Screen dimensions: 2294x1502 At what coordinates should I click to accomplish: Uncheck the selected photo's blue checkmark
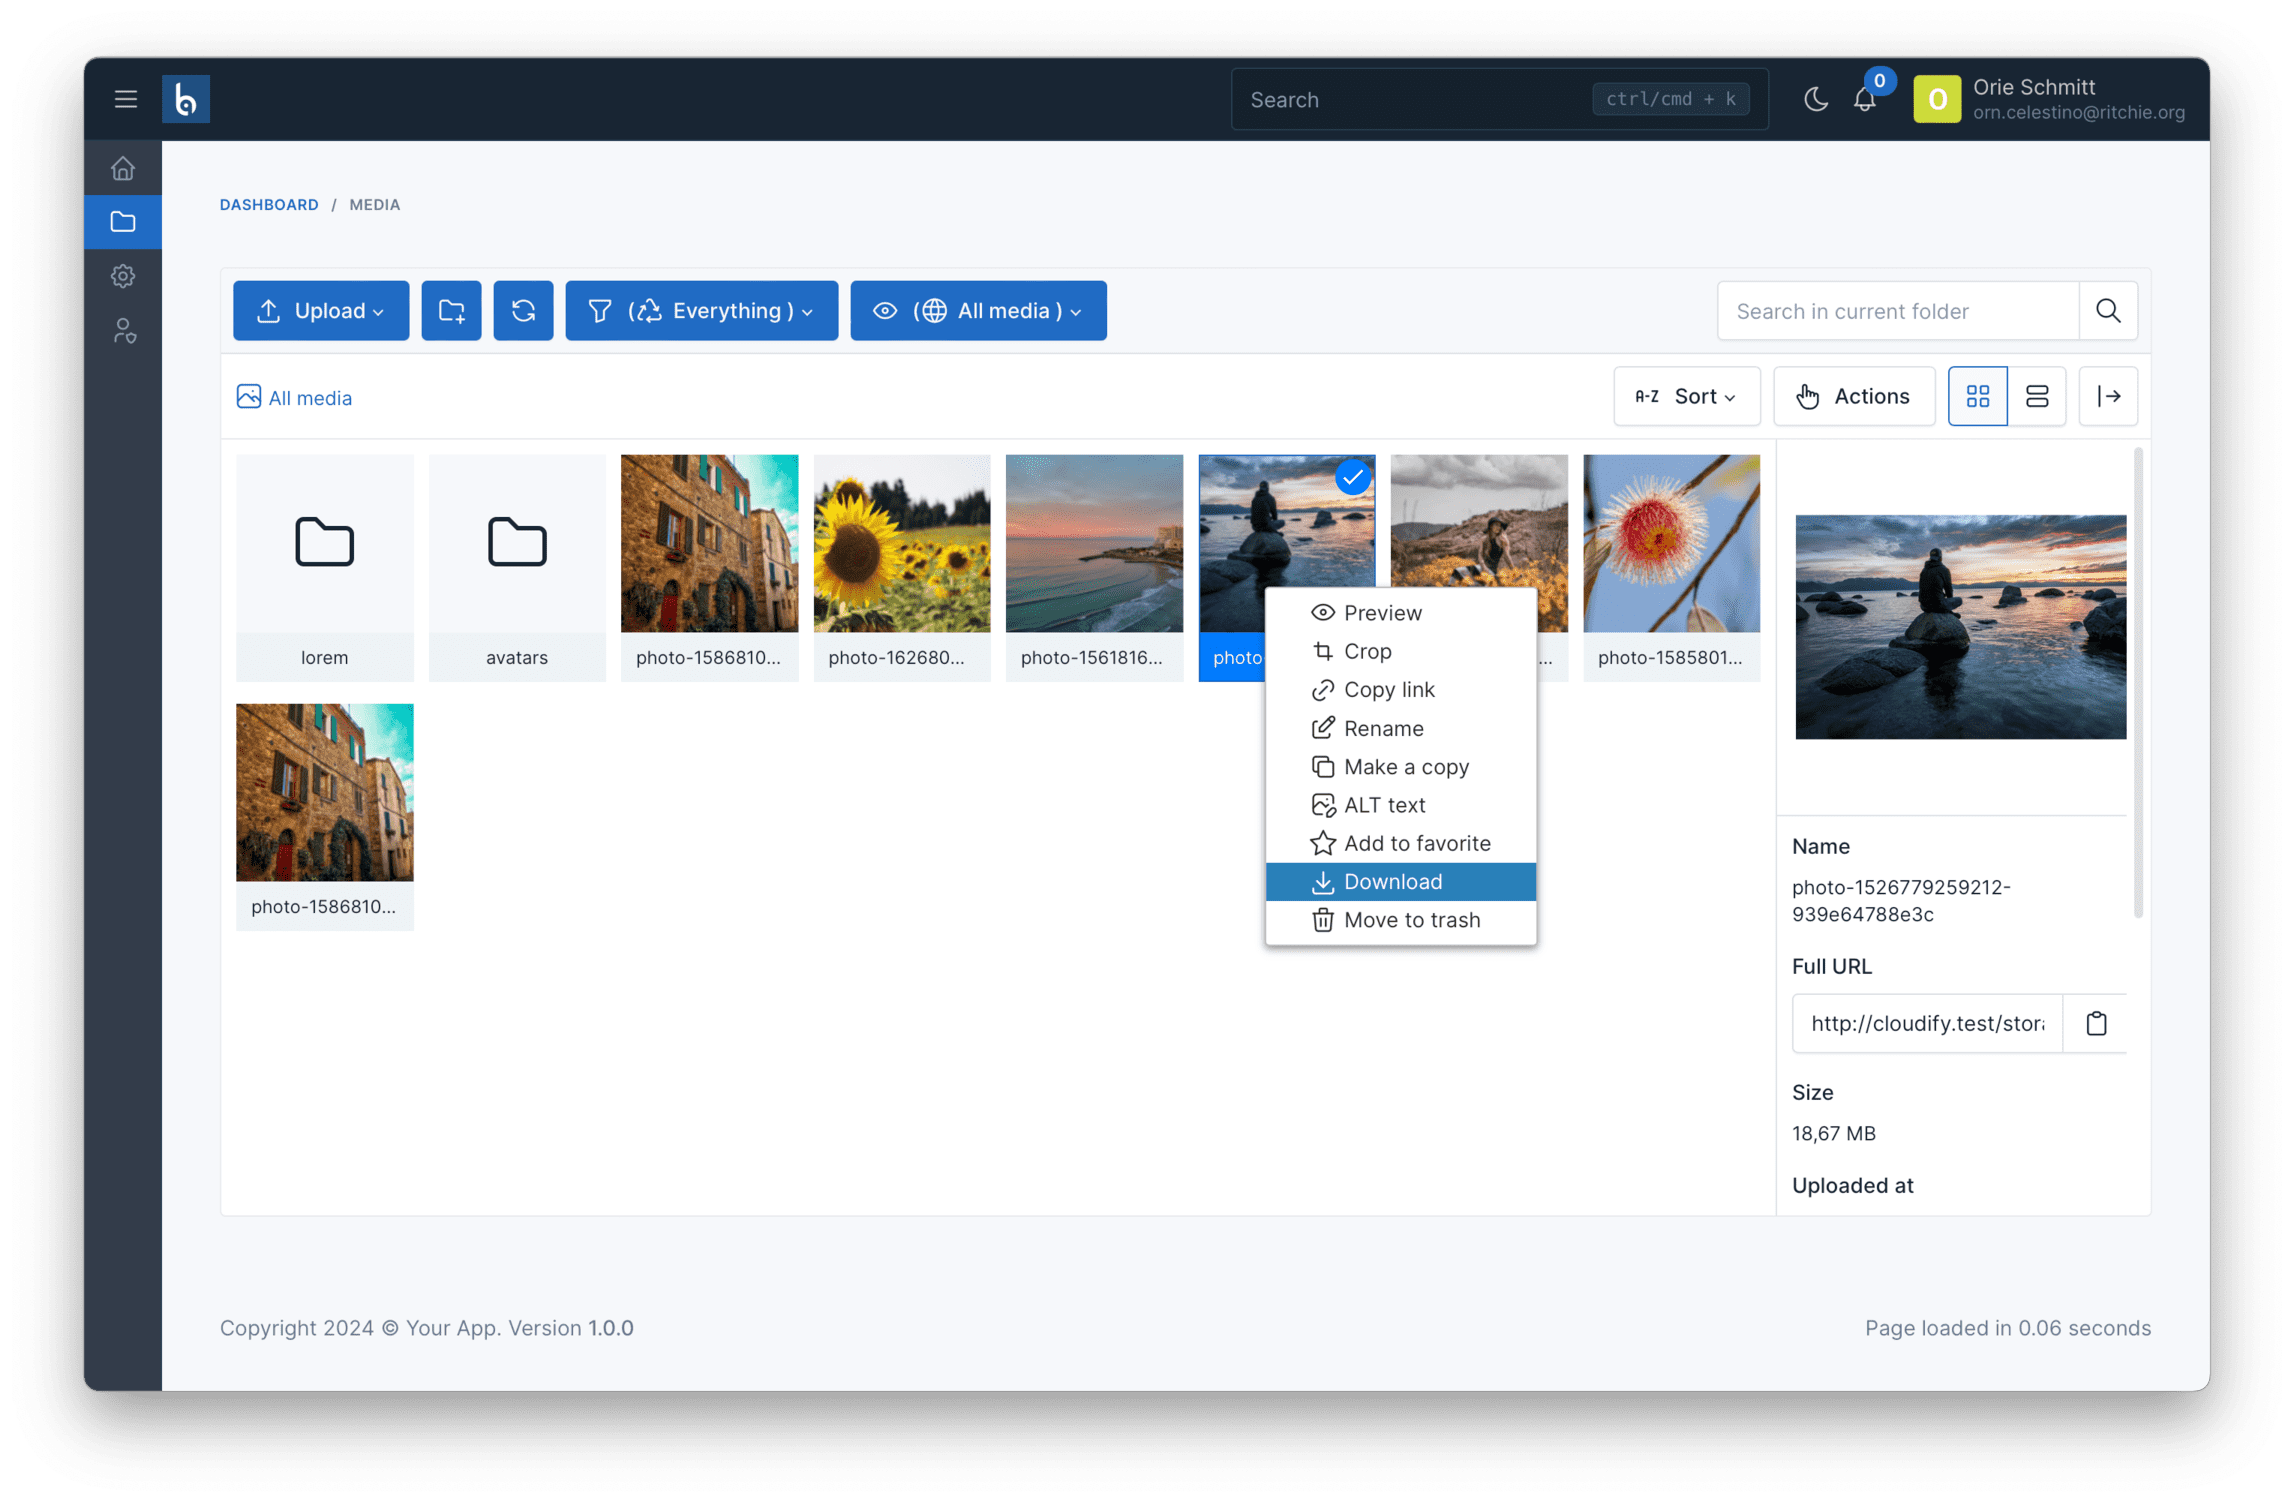(1352, 478)
